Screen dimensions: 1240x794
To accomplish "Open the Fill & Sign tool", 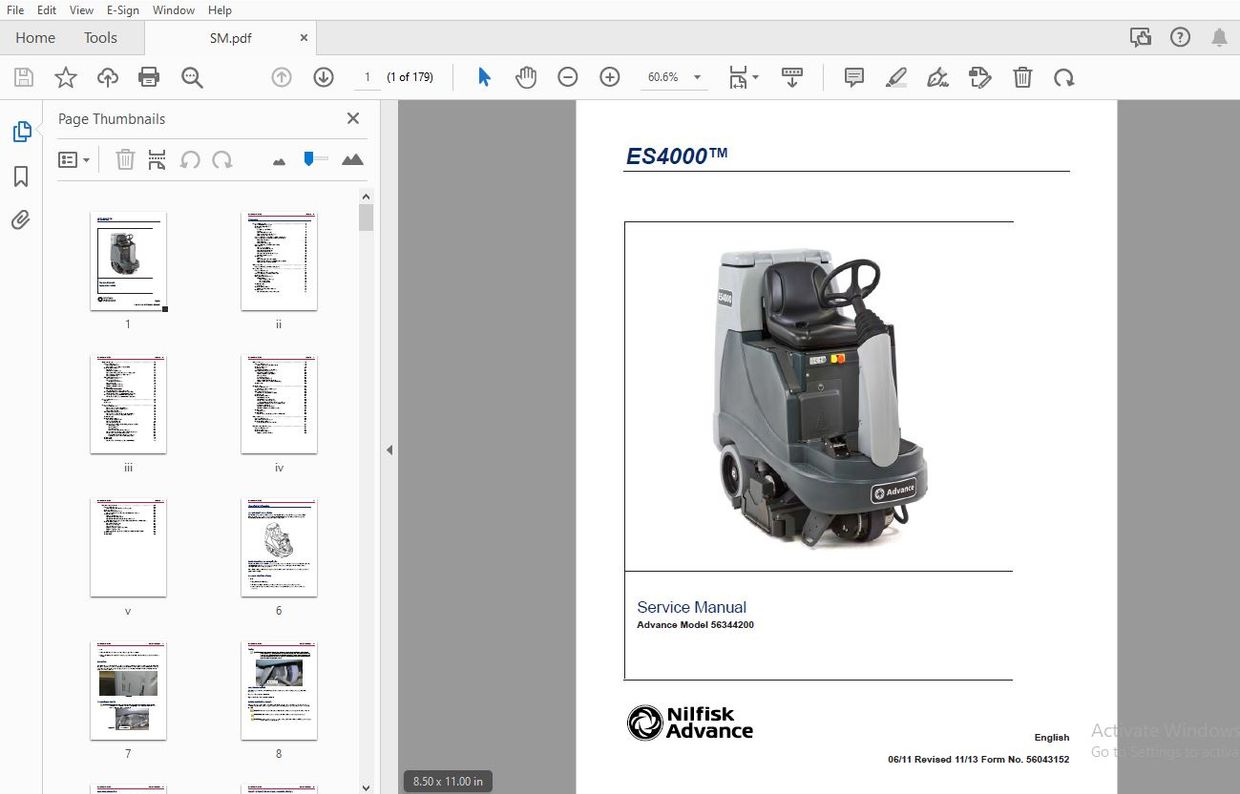I will click(937, 76).
